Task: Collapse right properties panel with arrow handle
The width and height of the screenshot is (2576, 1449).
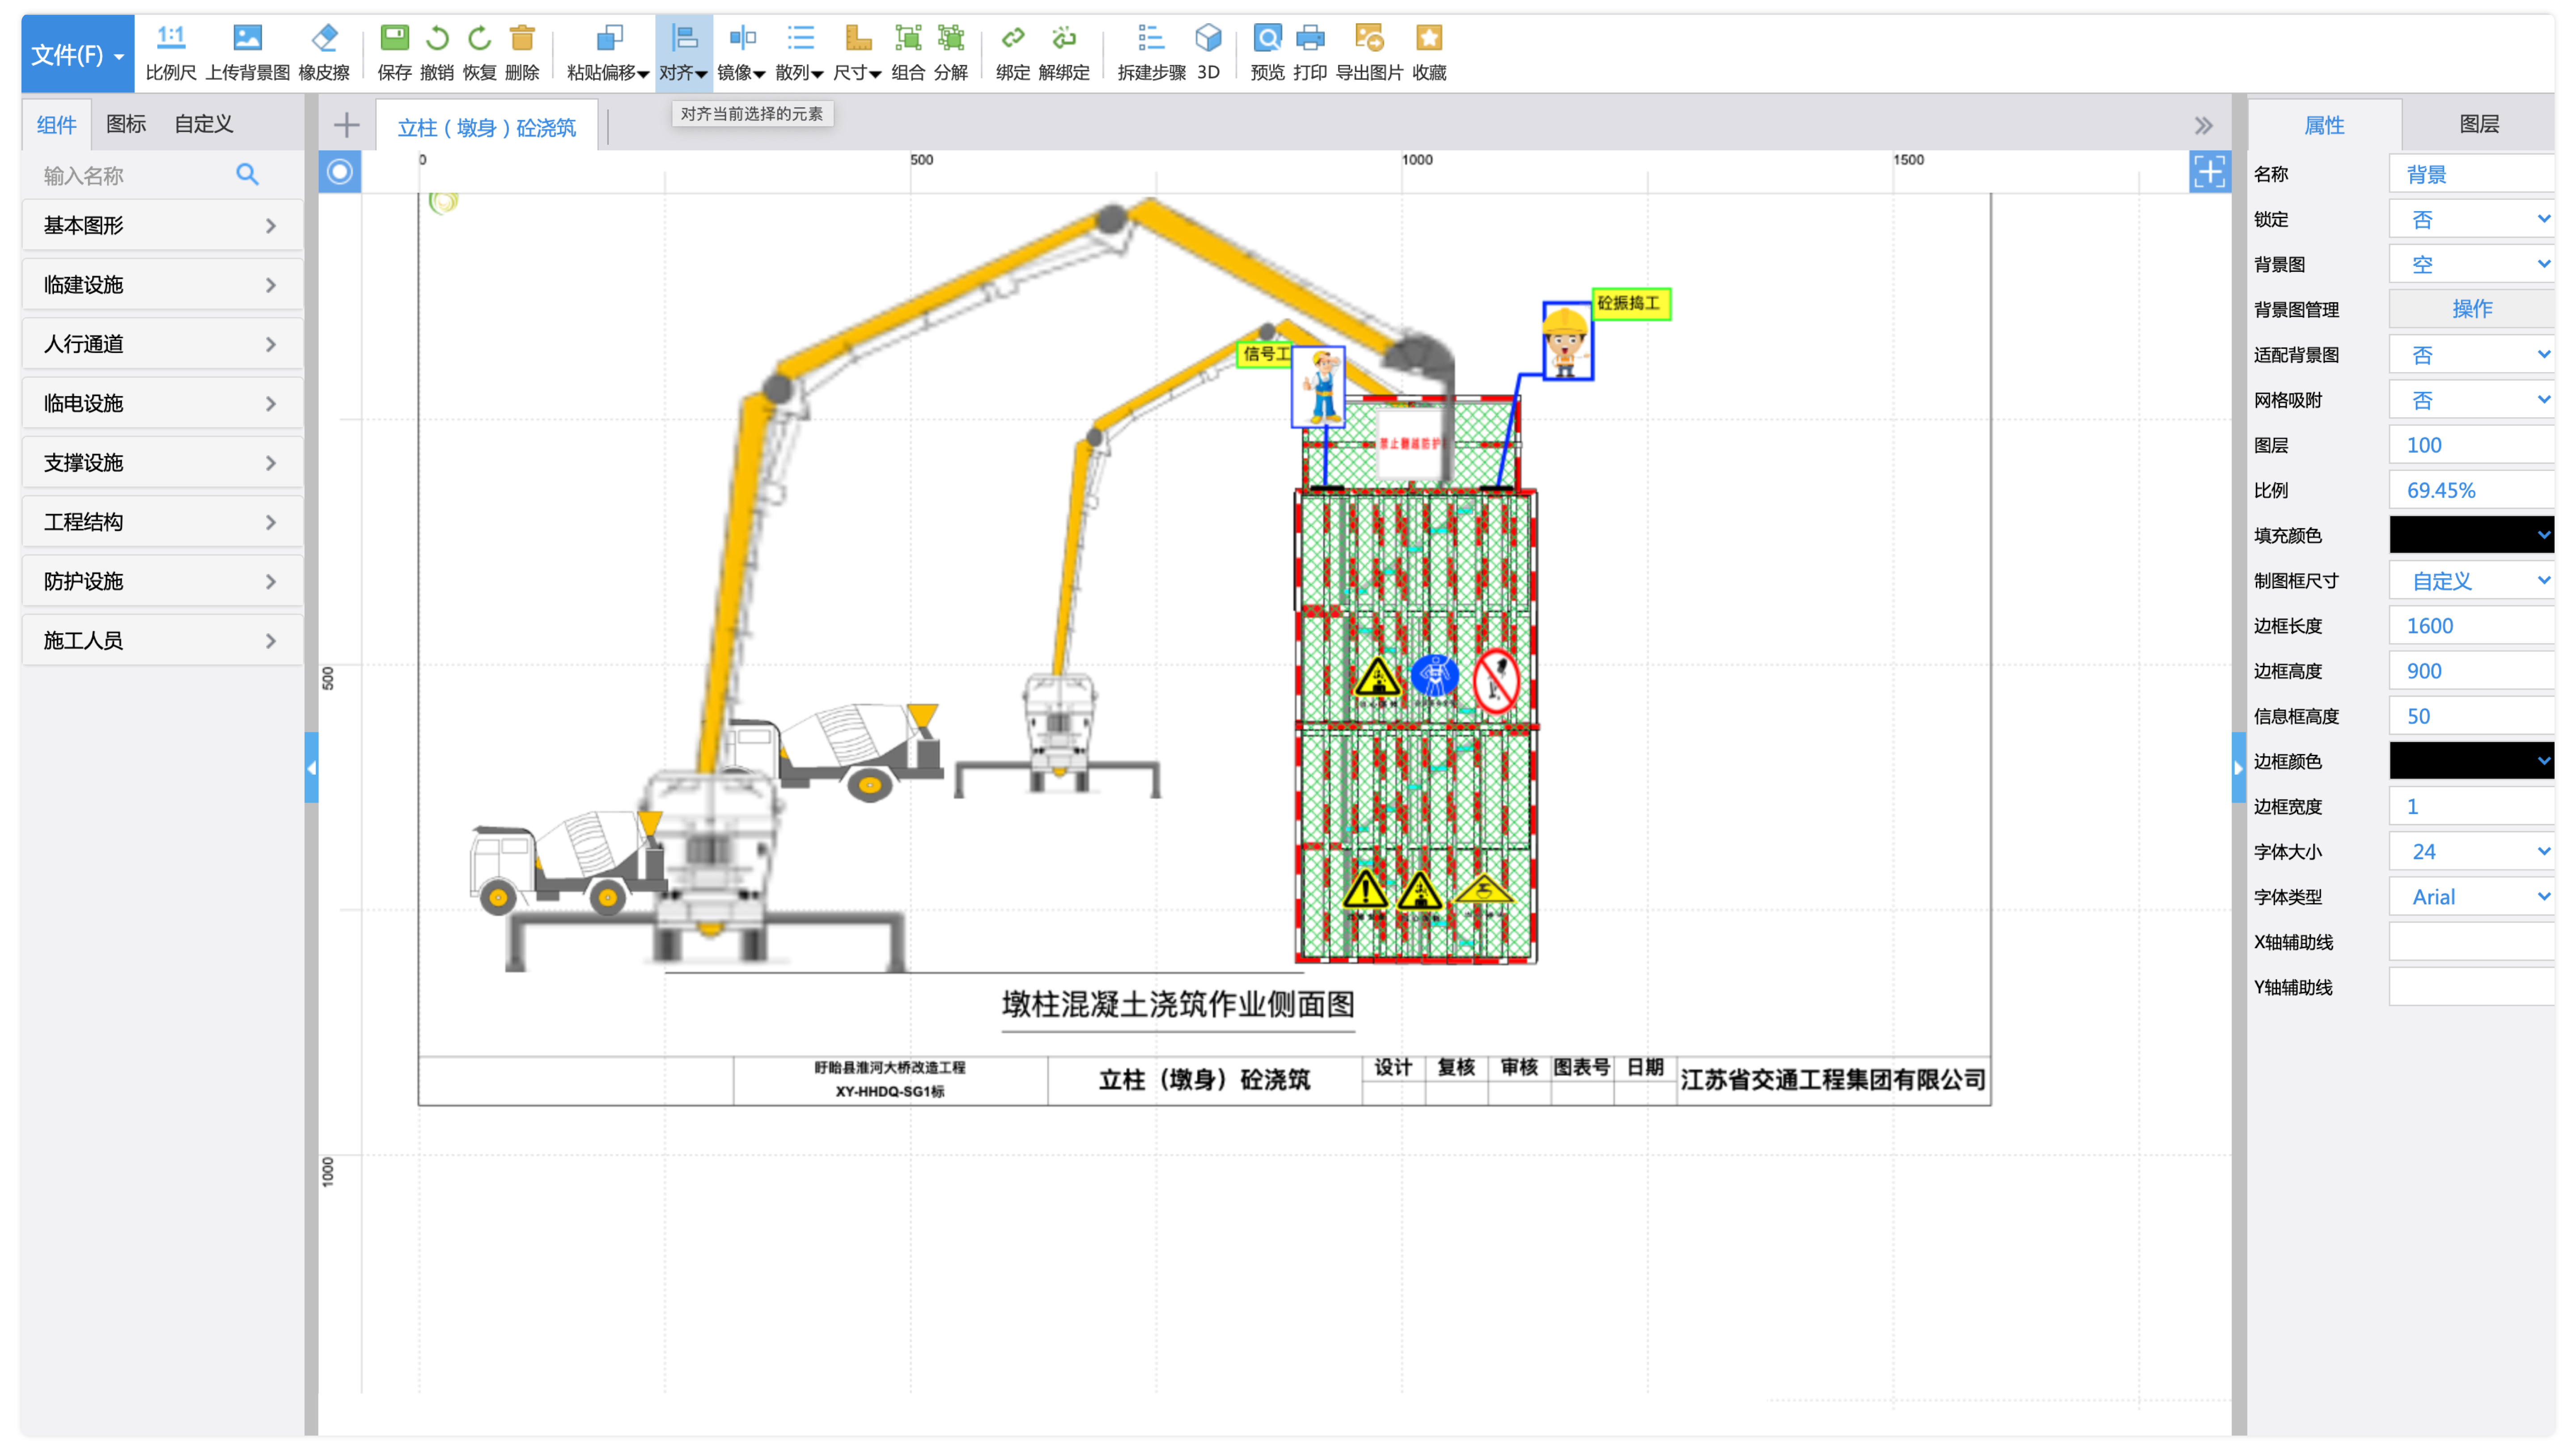Action: click(2238, 768)
